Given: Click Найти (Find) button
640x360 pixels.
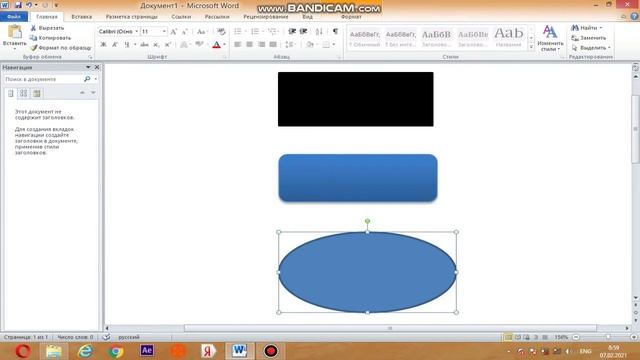Looking at the screenshot, I should [x=586, y=28].
